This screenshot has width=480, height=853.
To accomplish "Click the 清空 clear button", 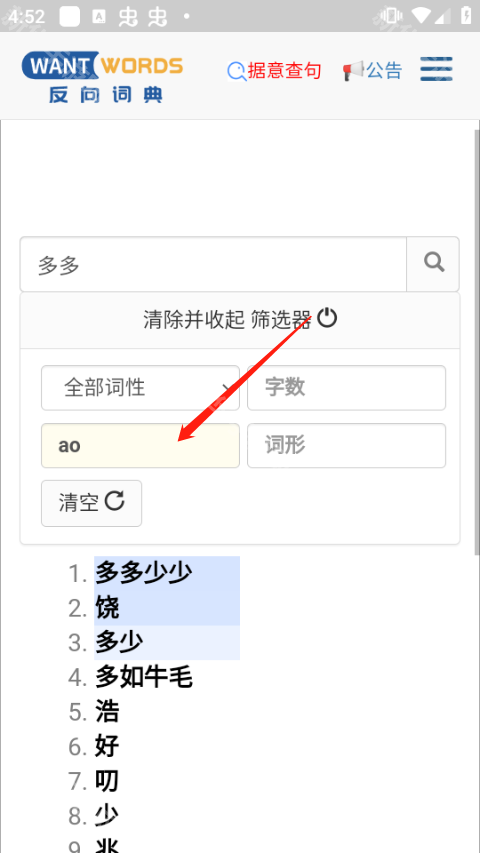I will point(91,503).
